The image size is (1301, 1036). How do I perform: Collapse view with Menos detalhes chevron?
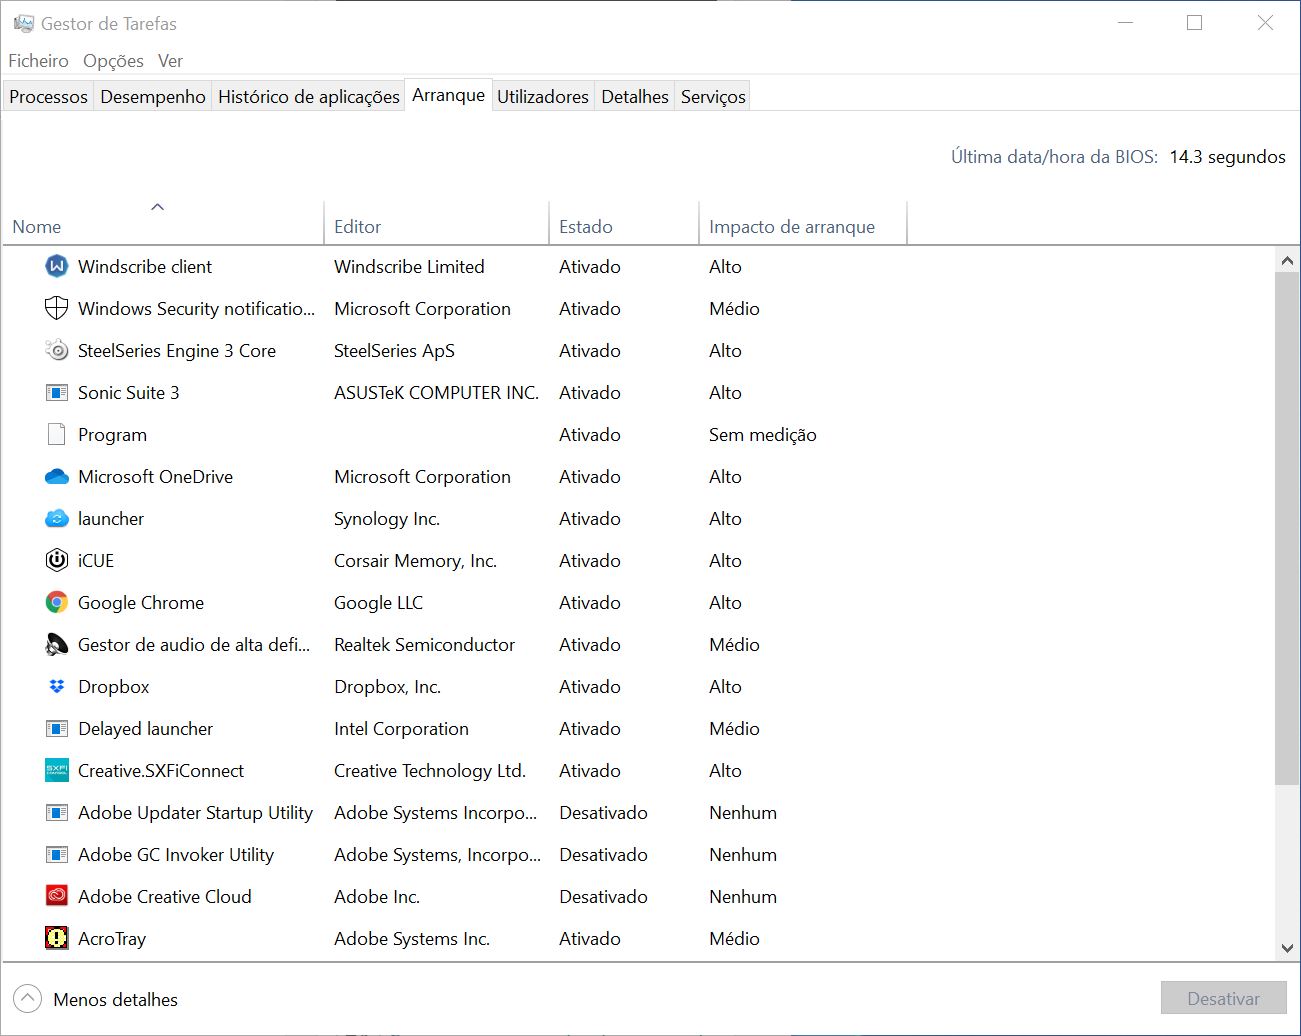[x=27, y=998]
